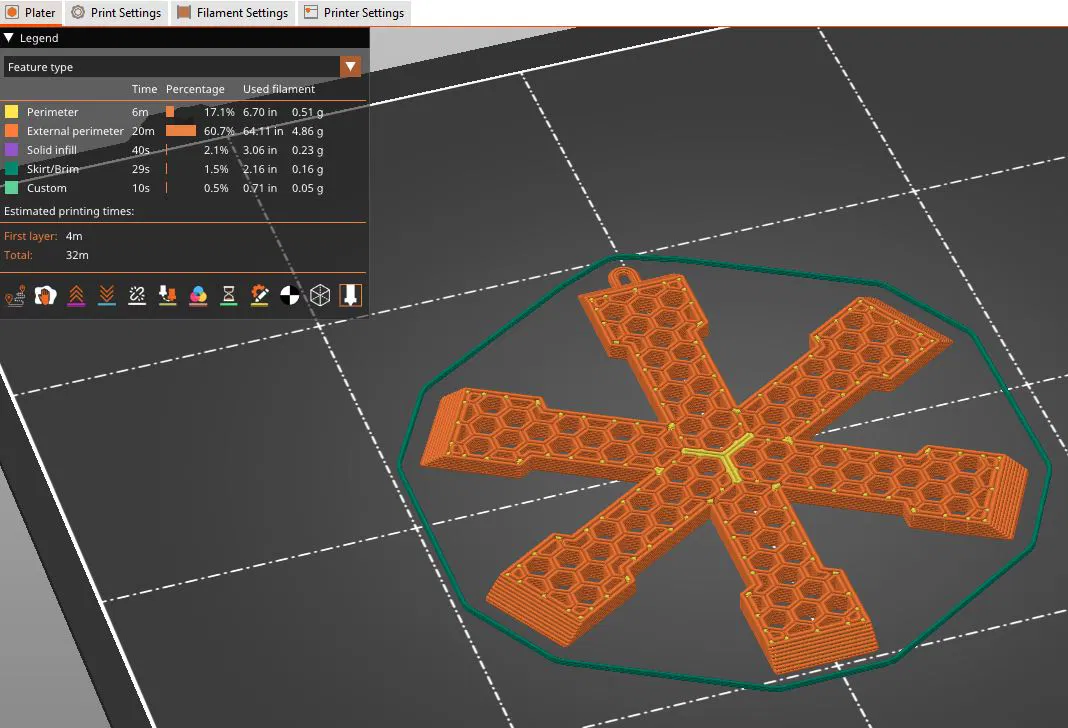Toggle Color changes circles icon

(198, 296)
